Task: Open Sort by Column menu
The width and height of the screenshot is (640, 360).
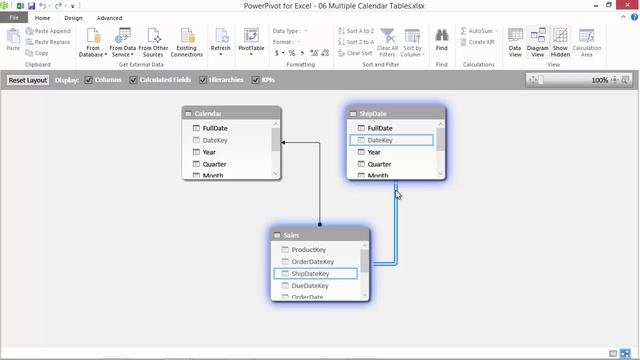Action: tap(412, 42)
